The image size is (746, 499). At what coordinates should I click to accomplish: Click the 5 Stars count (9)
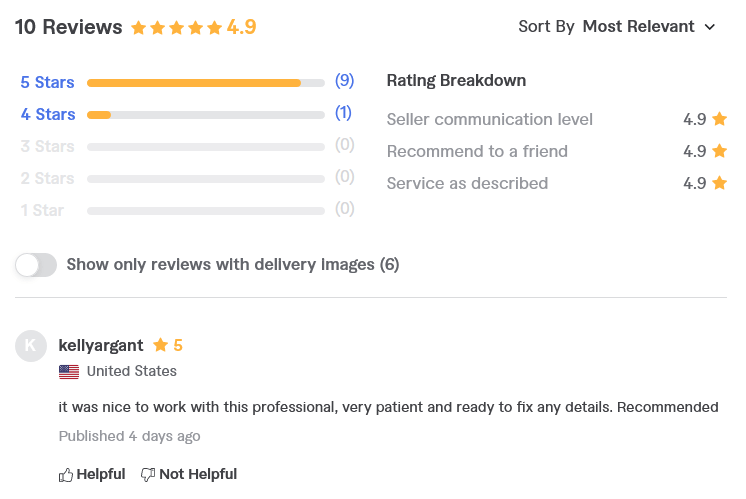tap(344, 81)
